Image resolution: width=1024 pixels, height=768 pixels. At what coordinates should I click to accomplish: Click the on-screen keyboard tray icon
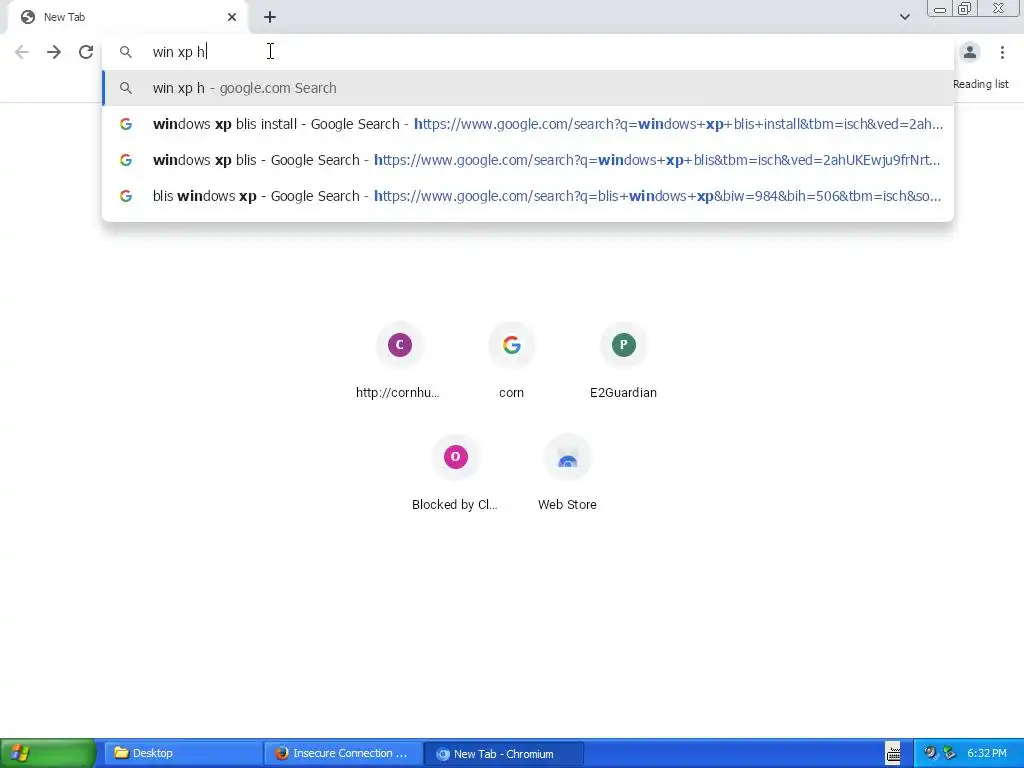893,753
